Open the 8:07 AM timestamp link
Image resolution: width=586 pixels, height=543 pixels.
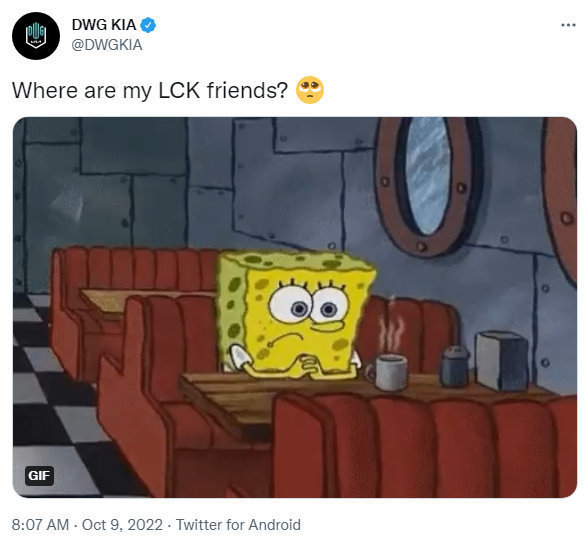pyautogui.click(x=40, y=525)
